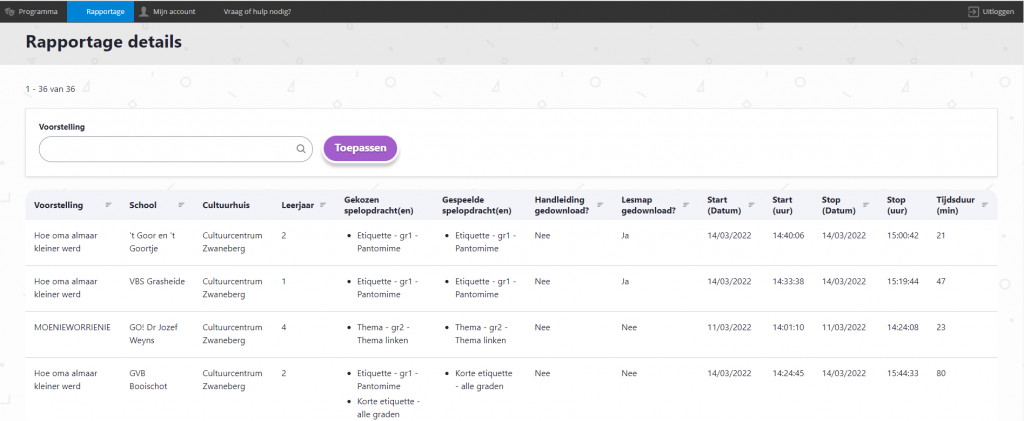
Task: Select the MOENIEWORRIENIE row cell
Action: click(72, 327)
